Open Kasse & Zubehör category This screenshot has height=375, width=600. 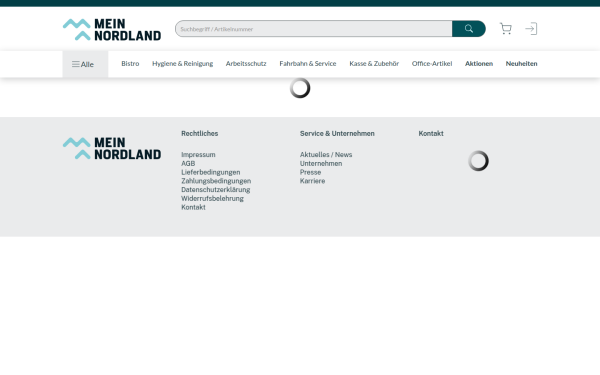click(374, 64)
